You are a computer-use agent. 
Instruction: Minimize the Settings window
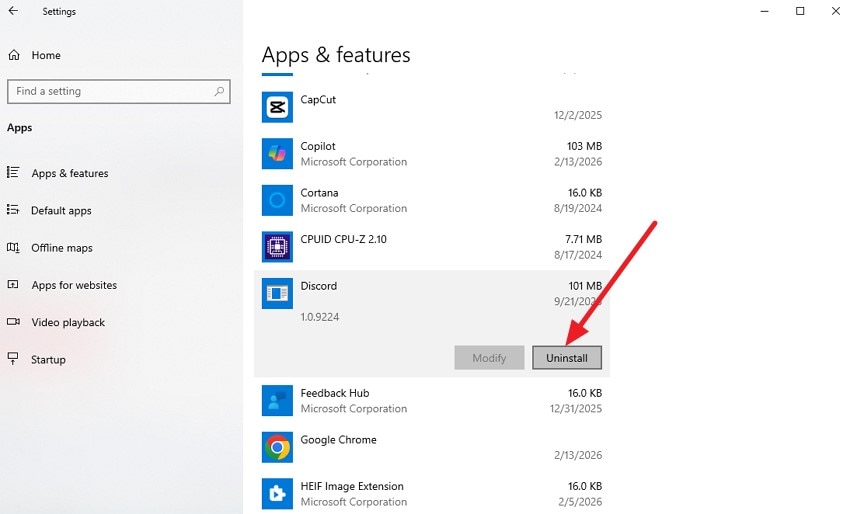764,11
